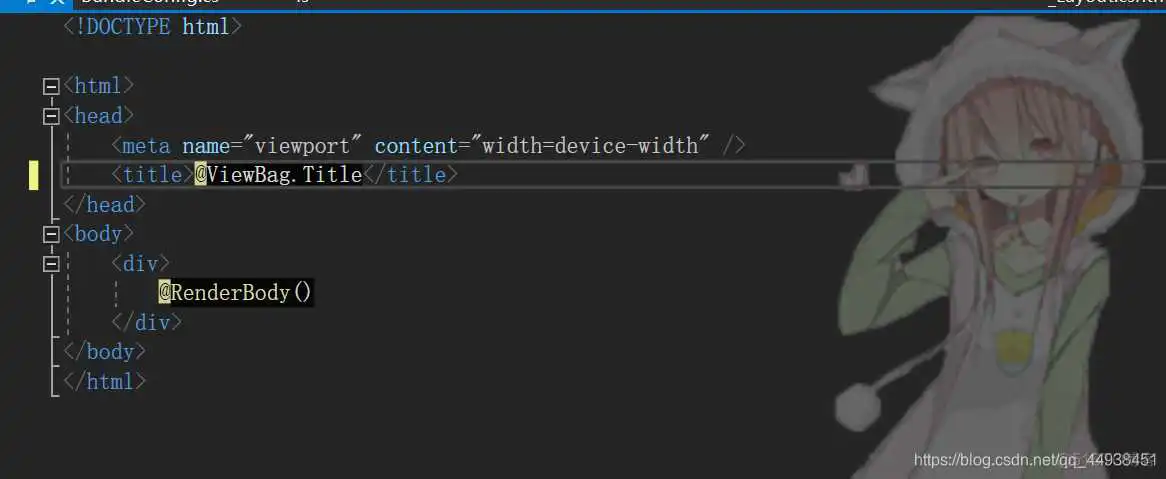This screenshot has width=1166, height=479.
Task: Open the blog.csdn.net watermark link
Action: click(x=1036, y=460)
